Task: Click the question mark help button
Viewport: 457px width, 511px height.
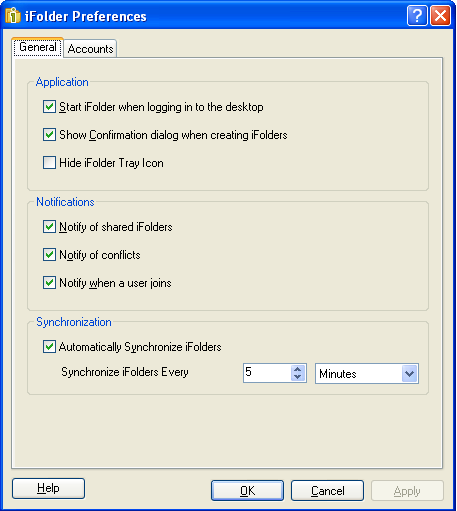Action: click(x=417, y=16)
